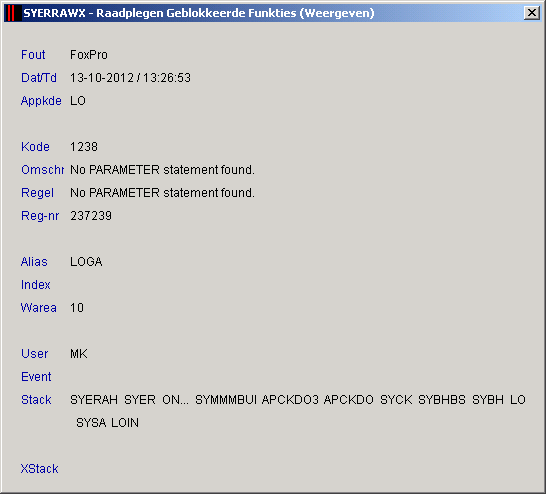Click the red-striped application icon in the title bar
The image size is (546, 494).
pos(11,13)
